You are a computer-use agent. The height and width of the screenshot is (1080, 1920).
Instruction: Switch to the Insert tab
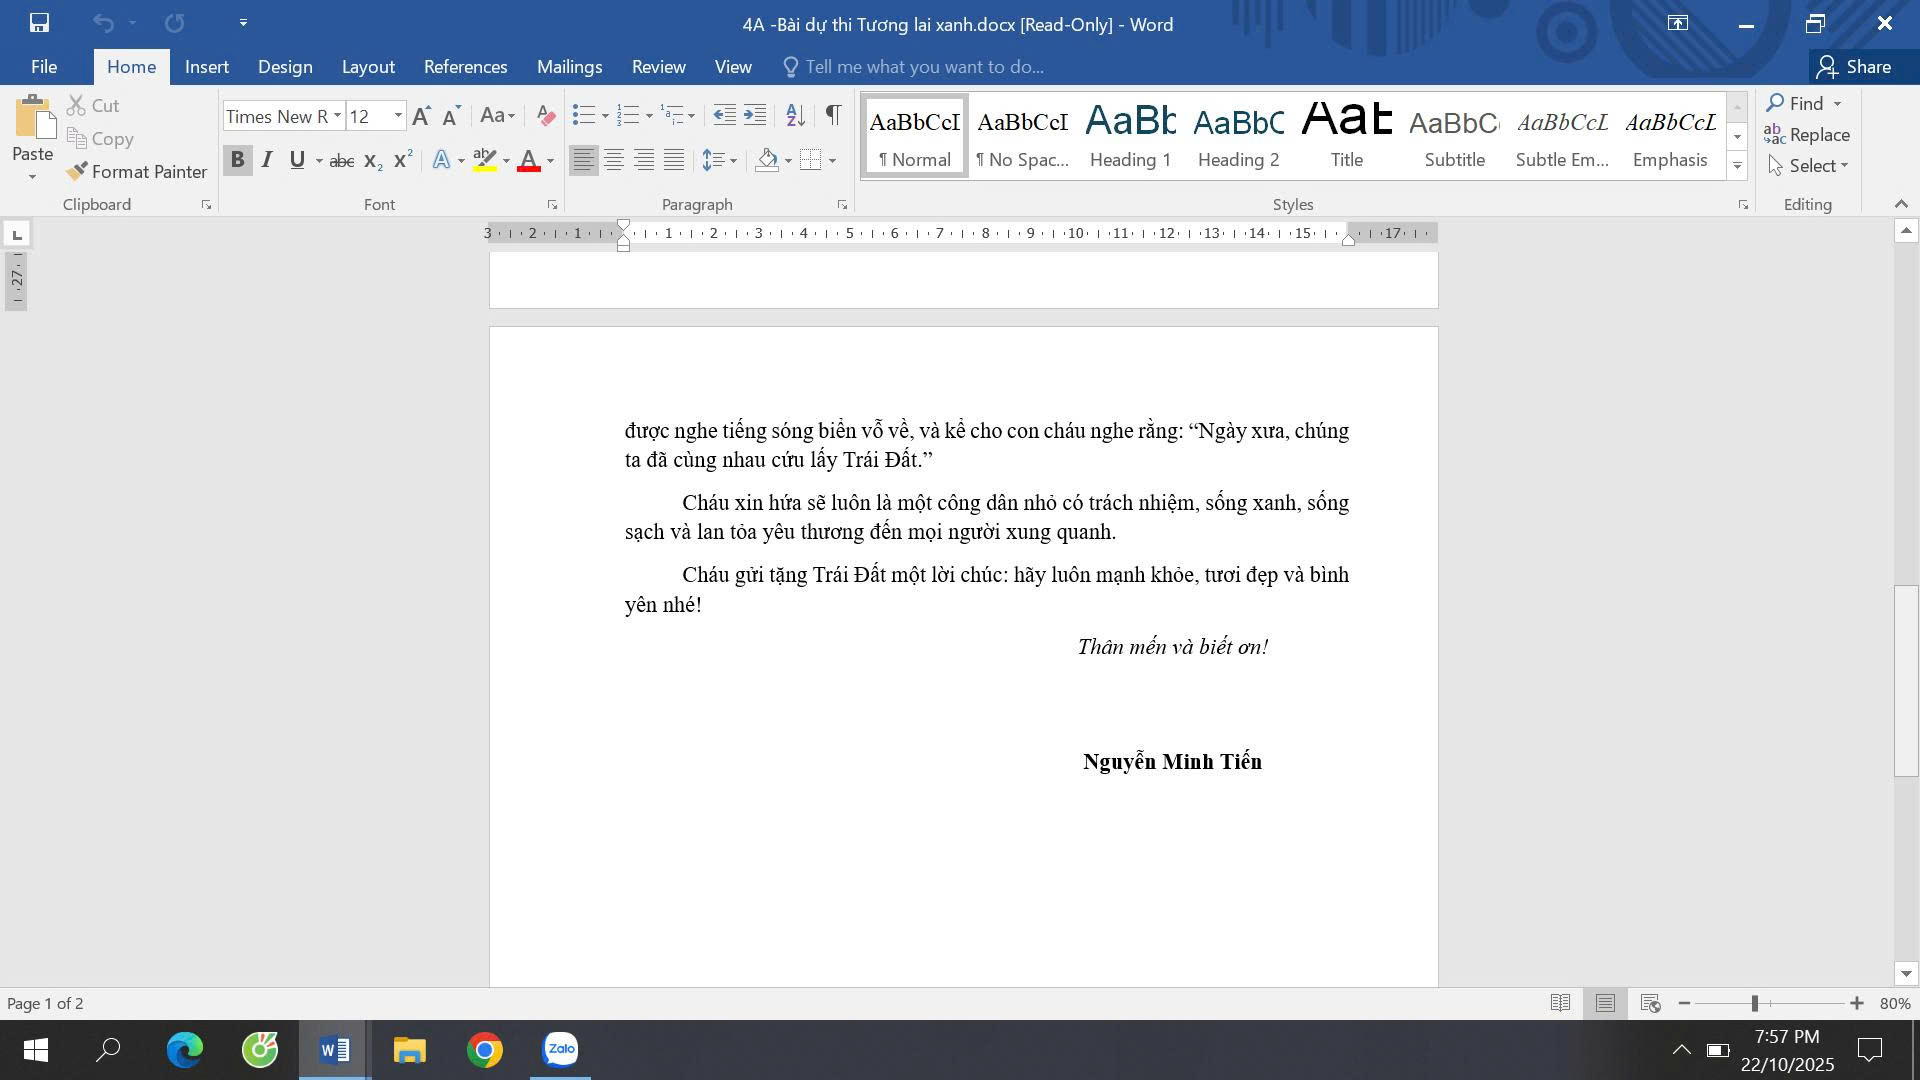207,67
